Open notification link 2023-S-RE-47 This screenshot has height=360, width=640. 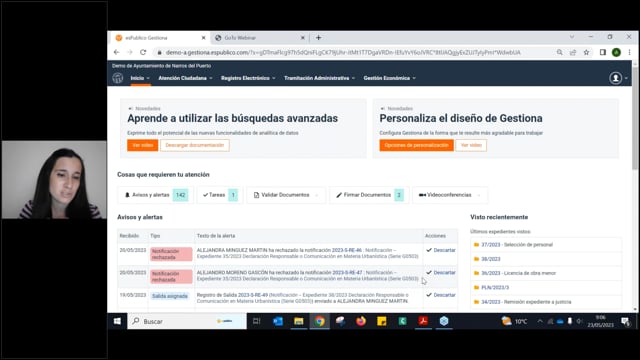(347, 273)
